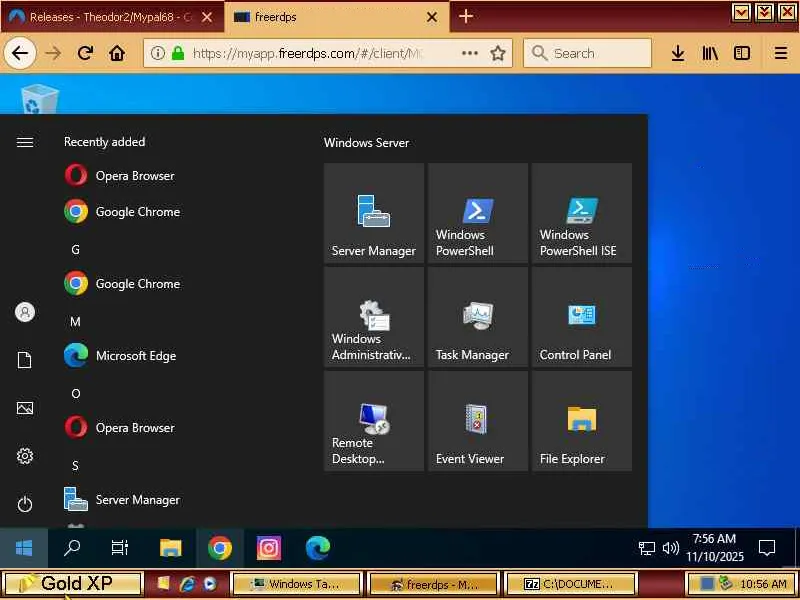
Task: Open Pictures icon in Start sidebar
Action: [25, 408]
